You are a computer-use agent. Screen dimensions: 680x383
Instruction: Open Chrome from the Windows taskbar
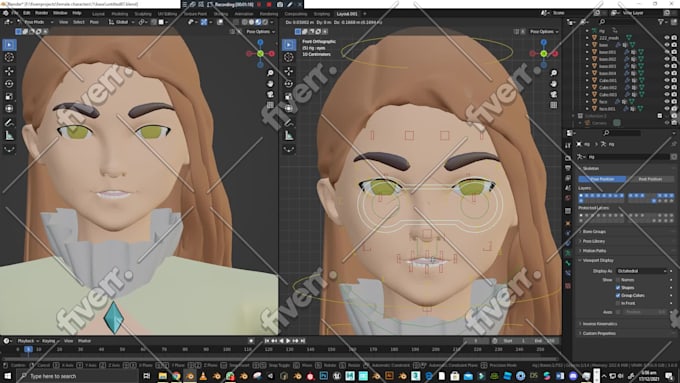coord(176,376)
